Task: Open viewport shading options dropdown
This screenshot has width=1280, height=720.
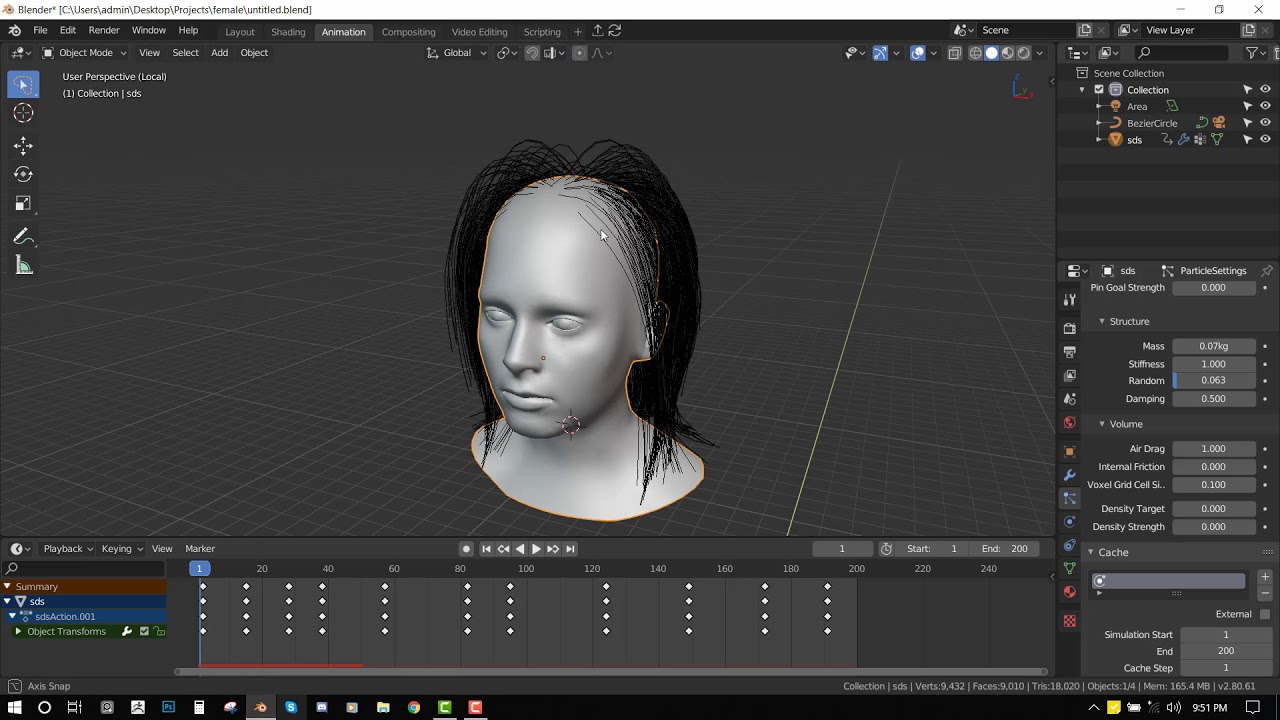Action: click(1041, 53)
